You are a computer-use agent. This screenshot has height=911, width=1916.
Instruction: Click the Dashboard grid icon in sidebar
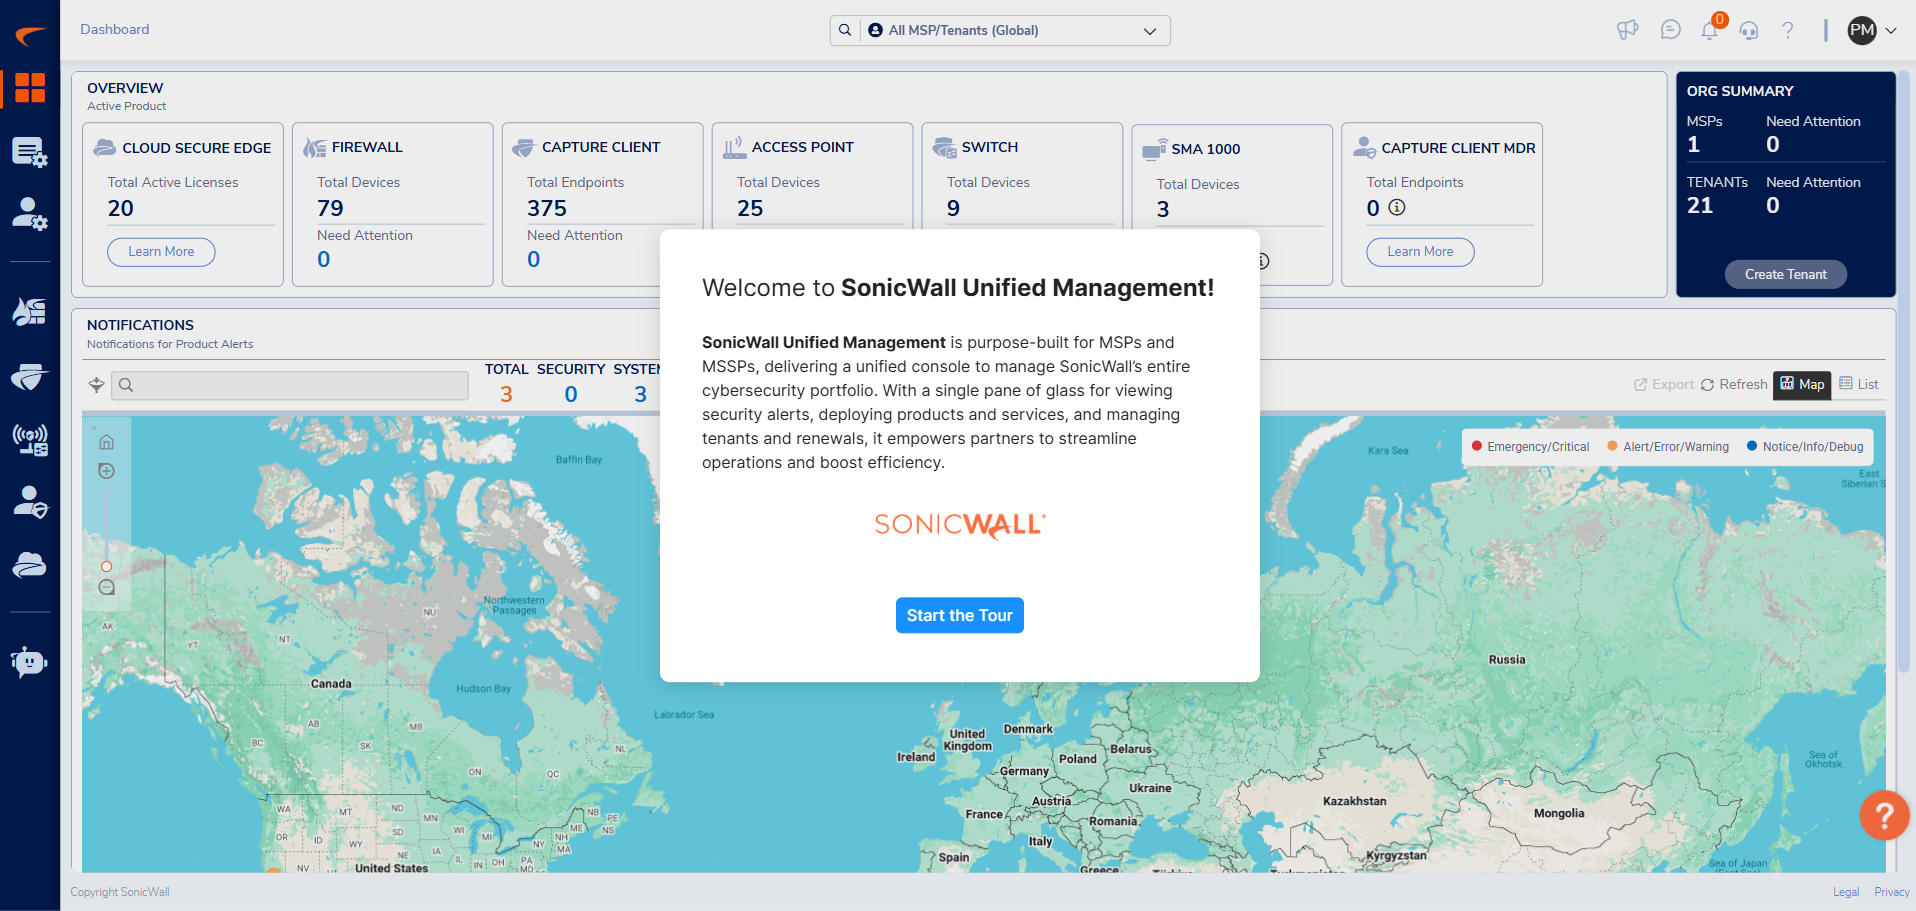[x=30, y=88]
